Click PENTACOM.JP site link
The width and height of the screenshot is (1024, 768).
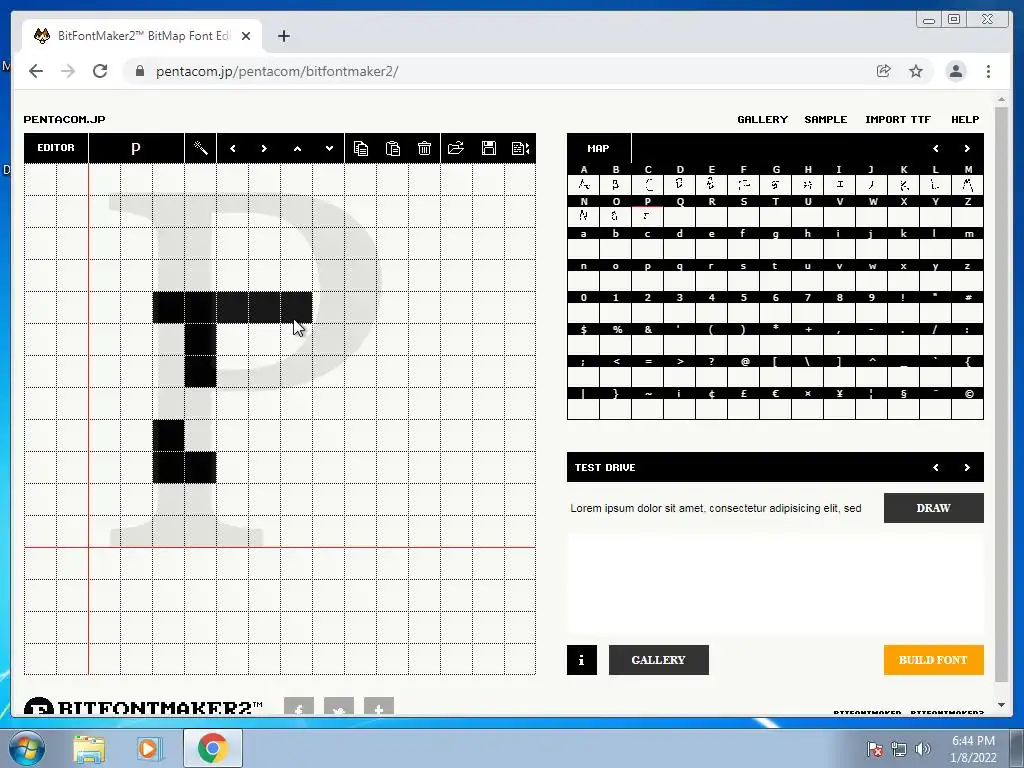[64, 120]
